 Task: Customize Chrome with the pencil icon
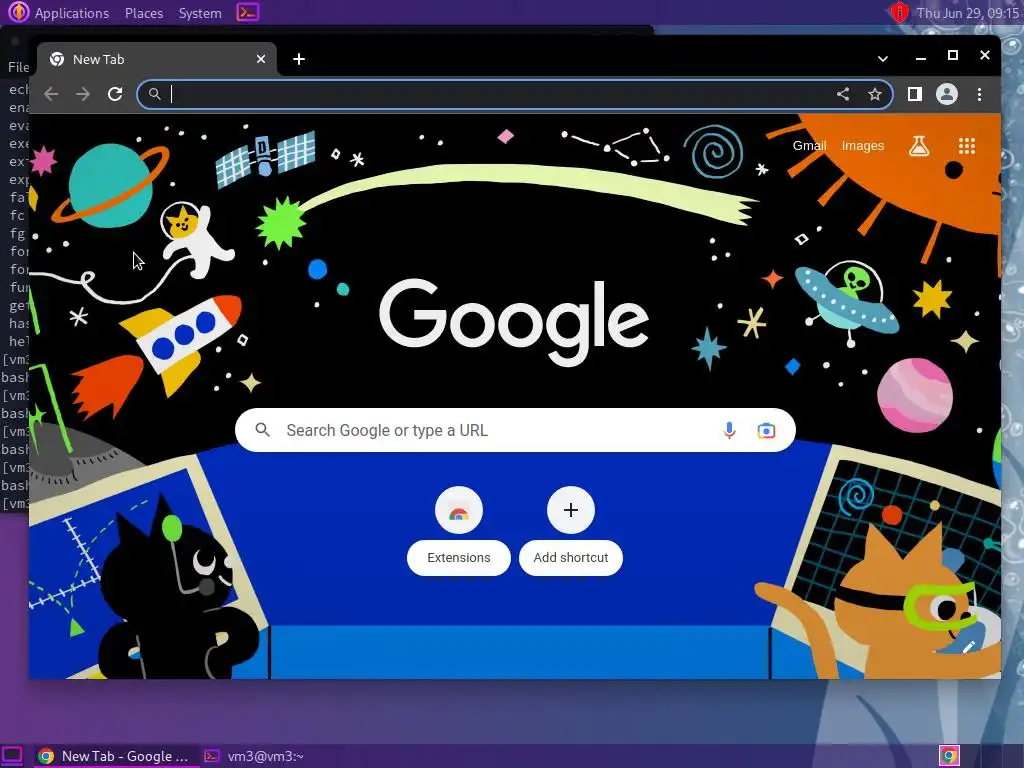pos(968,647)
